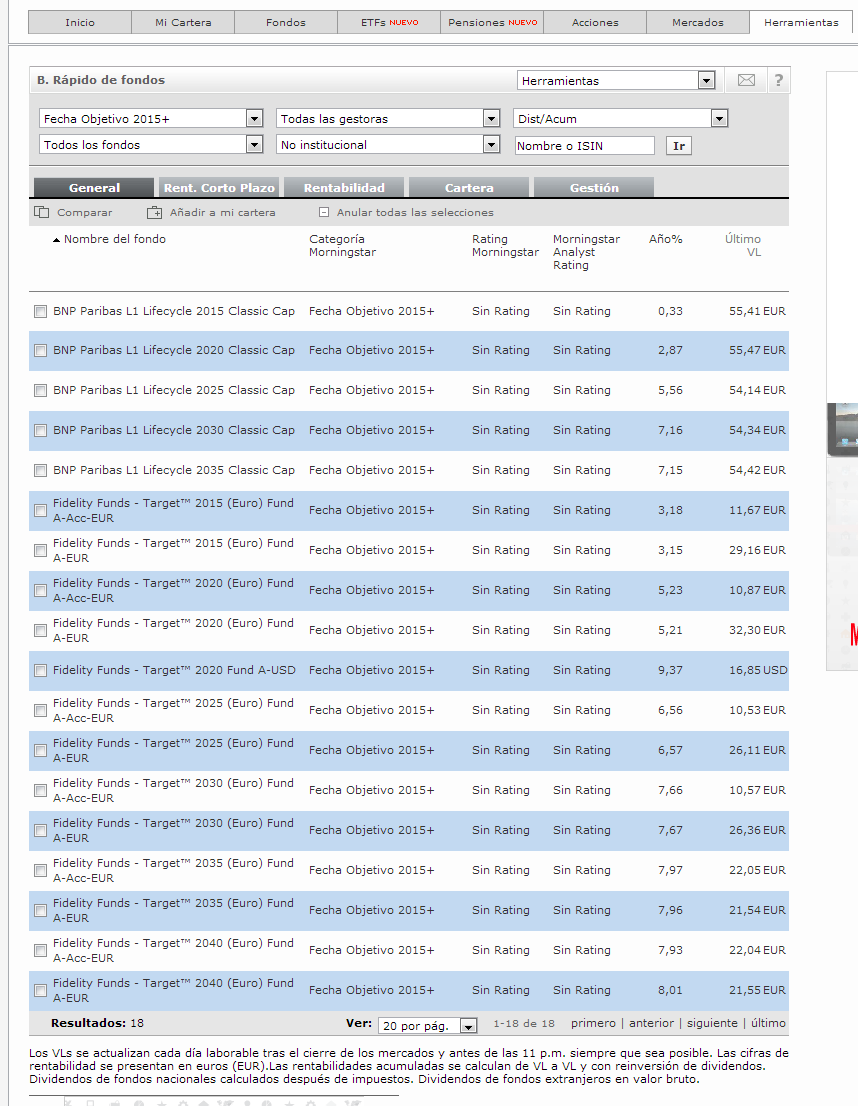Go to siguiente page link

712,1023
